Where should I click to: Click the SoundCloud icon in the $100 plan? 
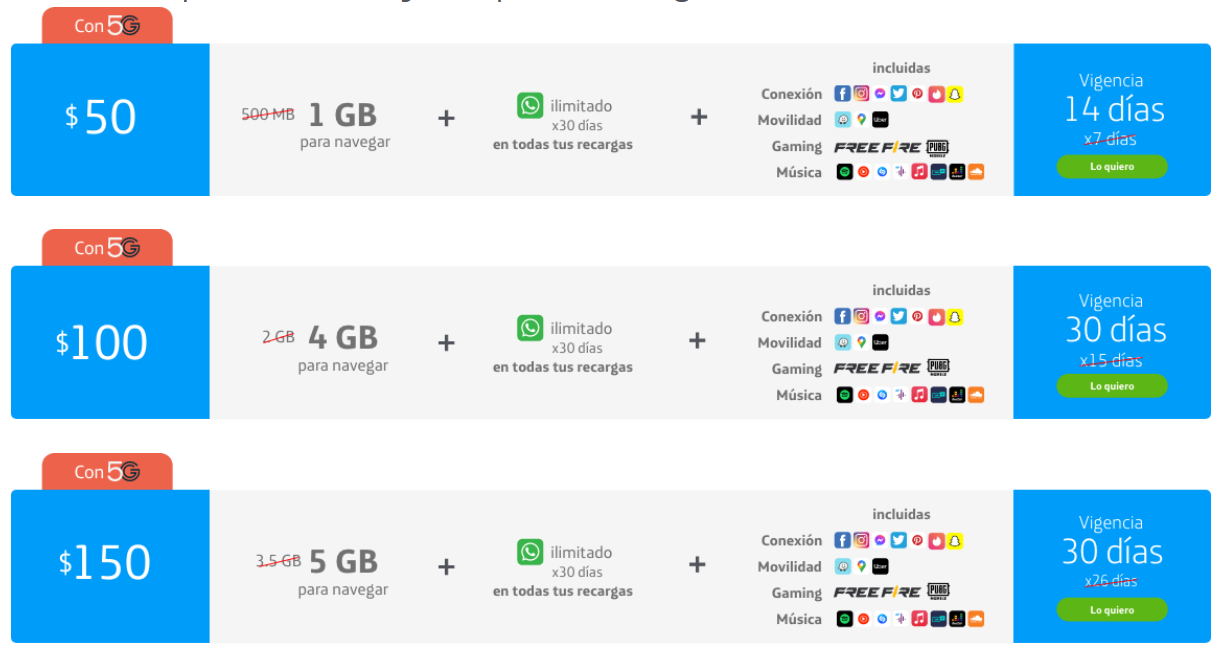[x=976, y=395]
